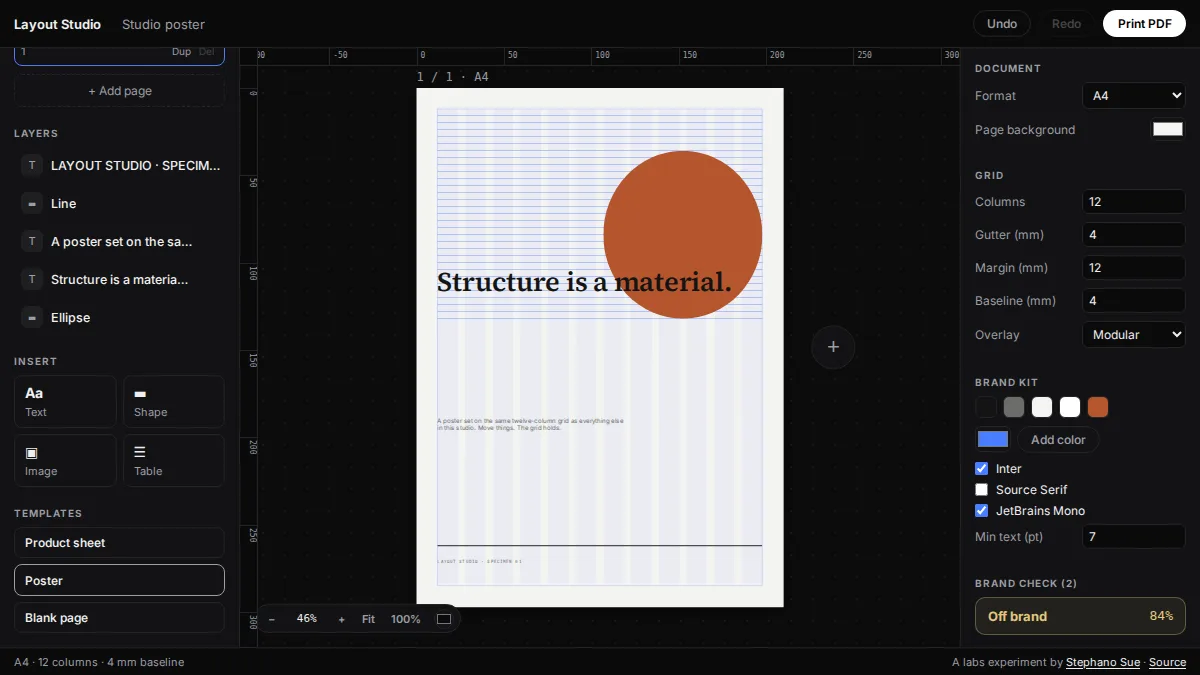Click the T icon of 'Structure is a materia...' layer

click(32, 279)
